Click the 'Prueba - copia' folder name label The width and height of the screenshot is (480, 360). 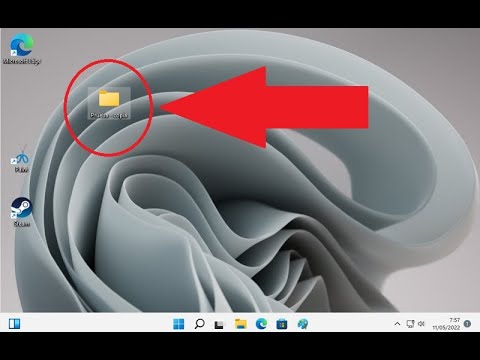click(109, 115)
